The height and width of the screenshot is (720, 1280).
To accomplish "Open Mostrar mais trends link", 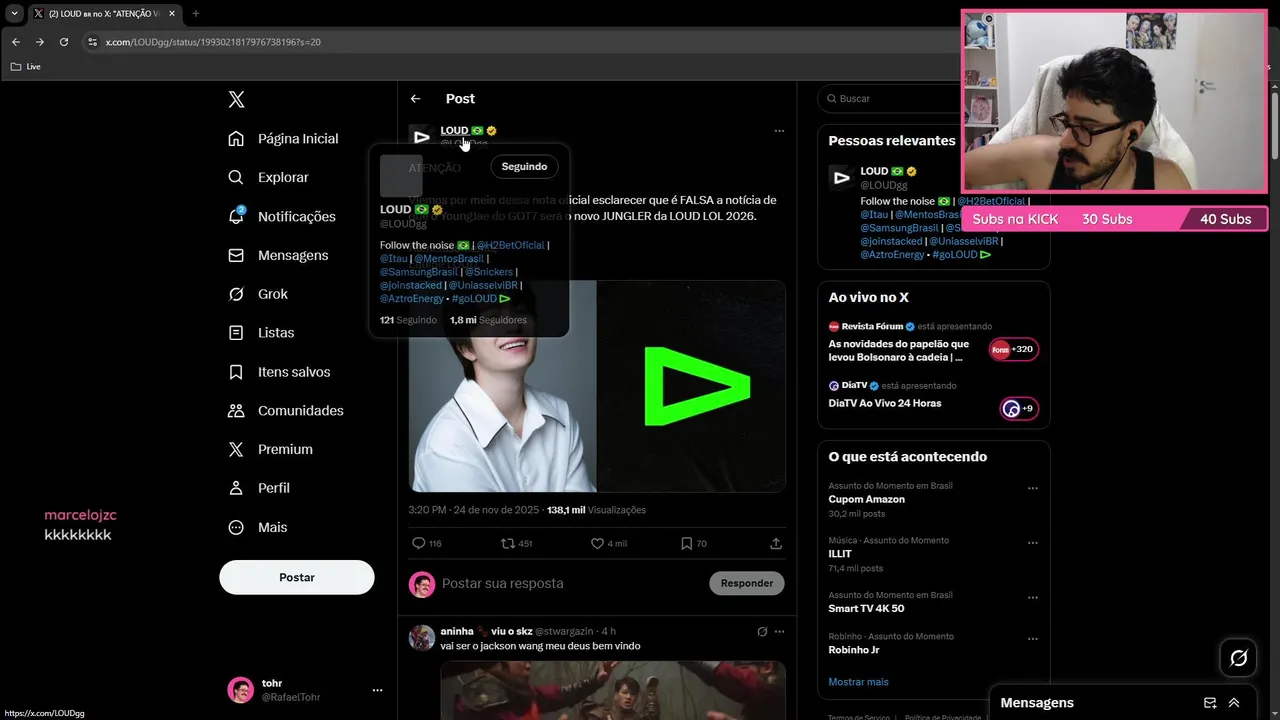I will [858, 682].
